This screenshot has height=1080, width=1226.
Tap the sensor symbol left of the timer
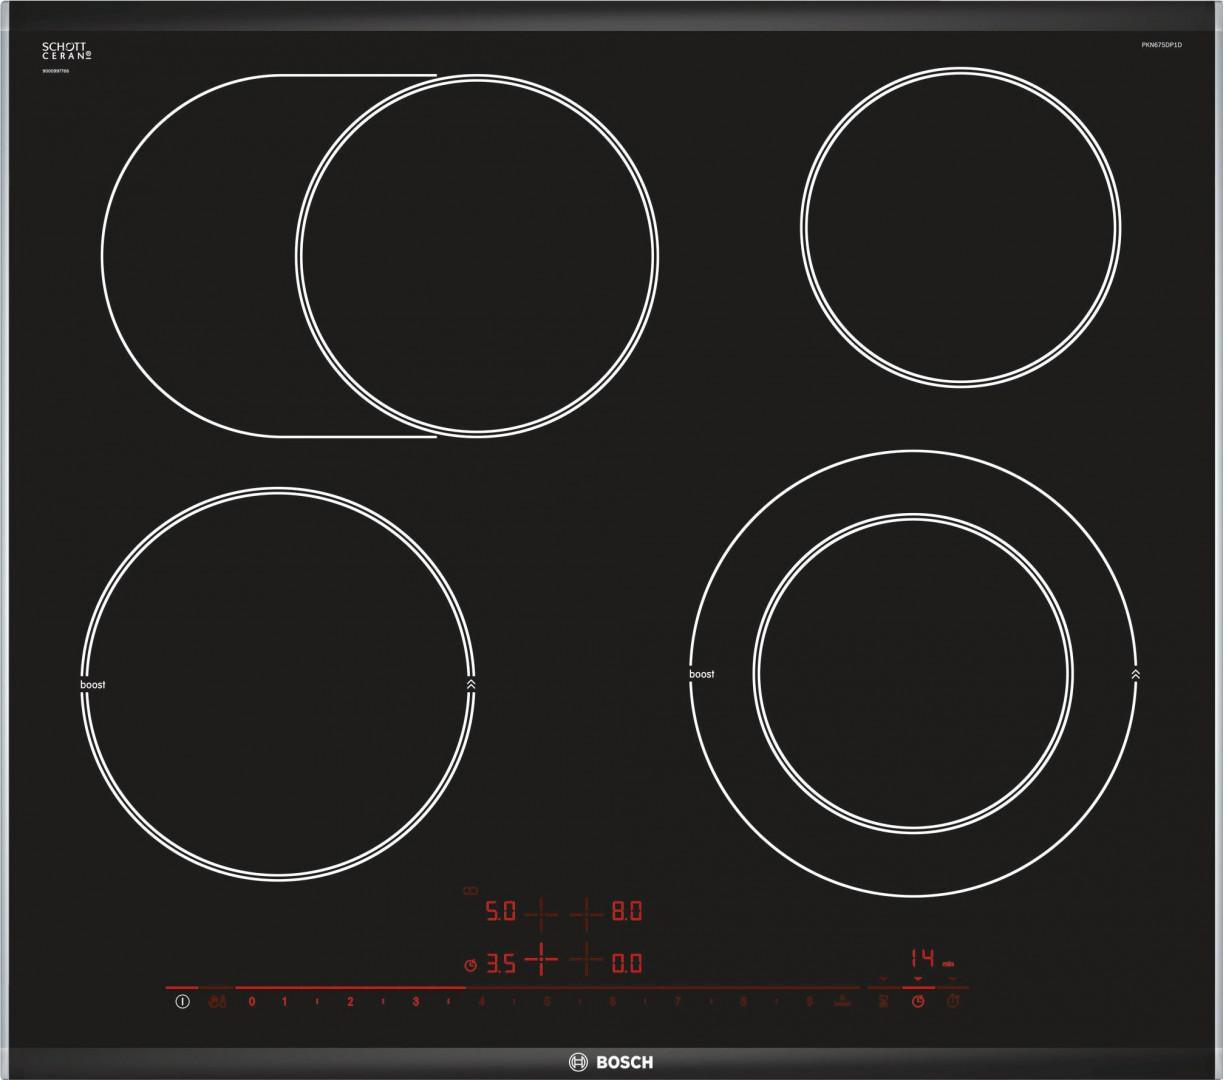(x=882, y=1001)
